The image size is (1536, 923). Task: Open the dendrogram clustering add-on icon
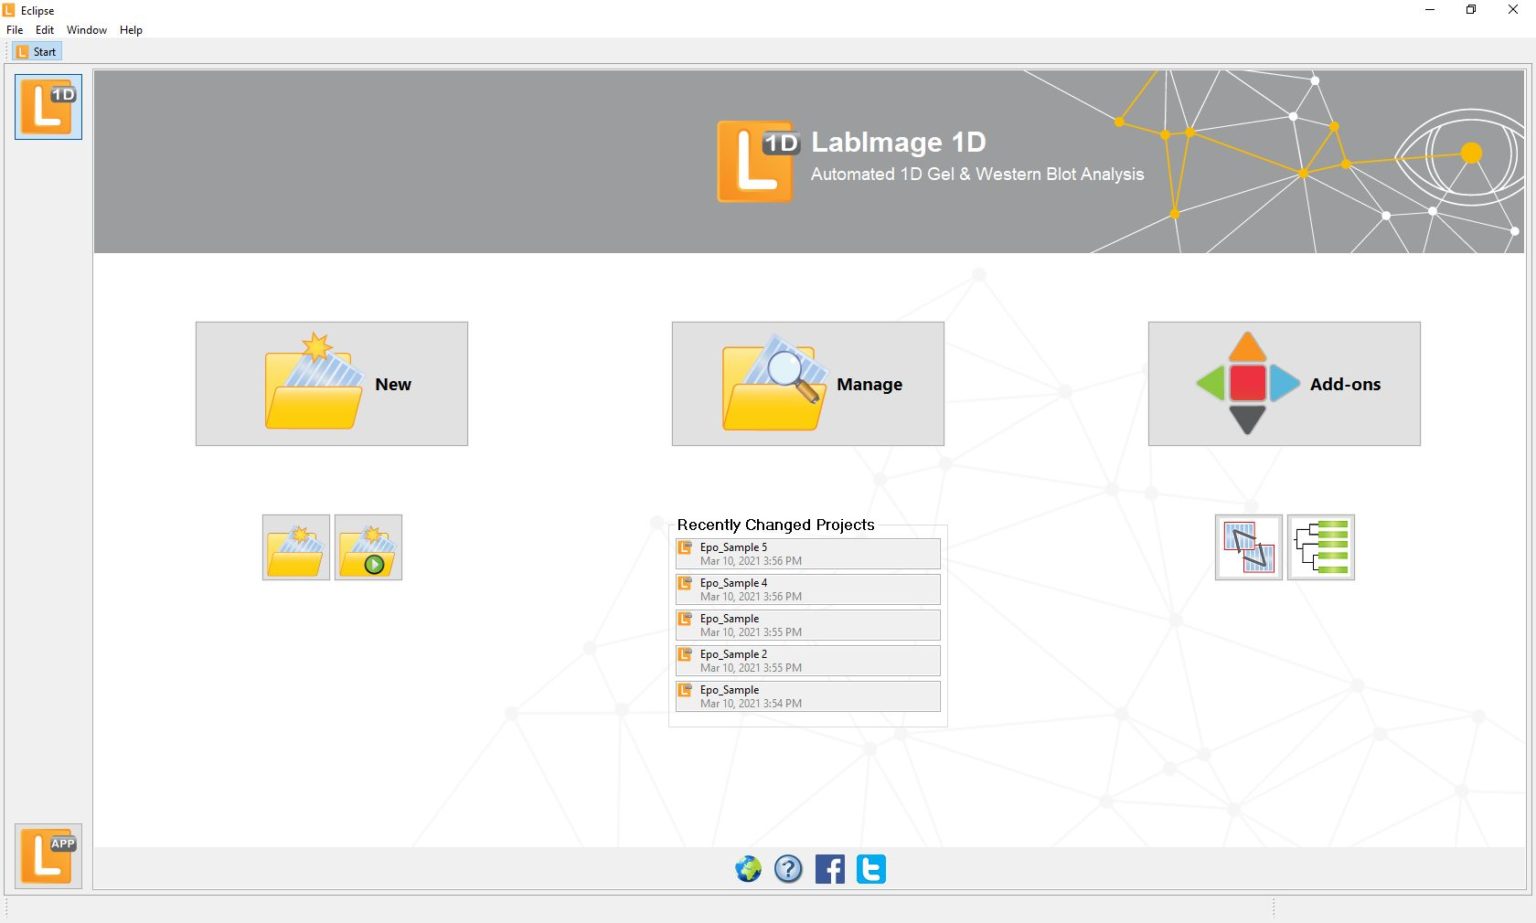point(1320,547)
